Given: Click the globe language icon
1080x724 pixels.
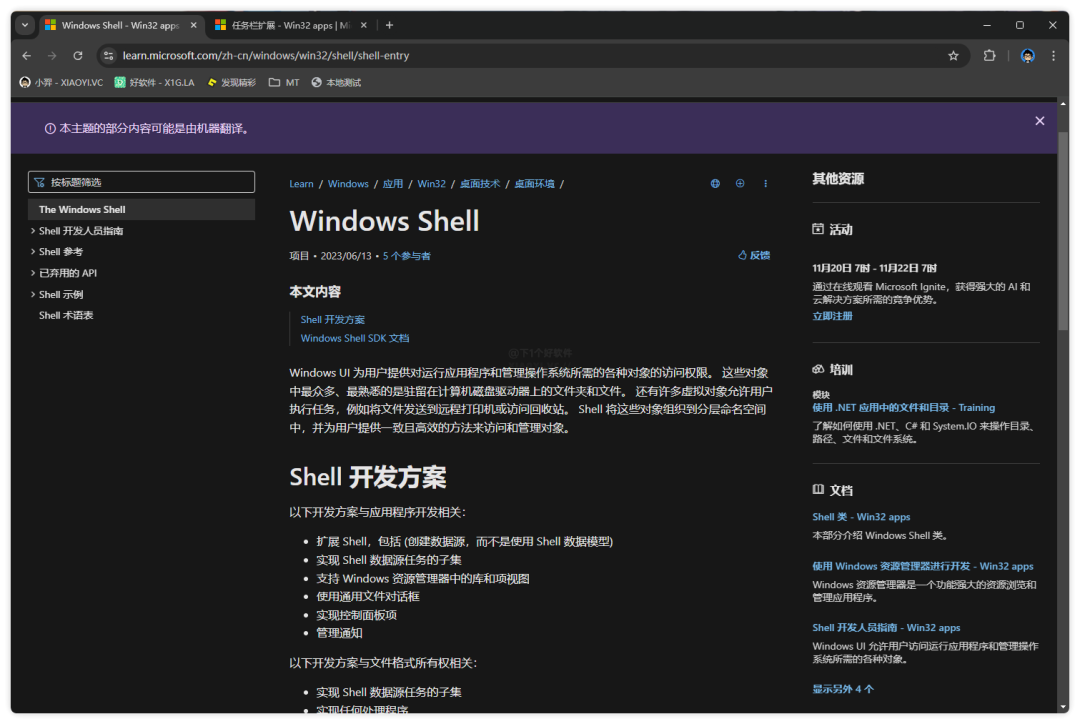Looking at the screenshot, I should coord(715,184).
